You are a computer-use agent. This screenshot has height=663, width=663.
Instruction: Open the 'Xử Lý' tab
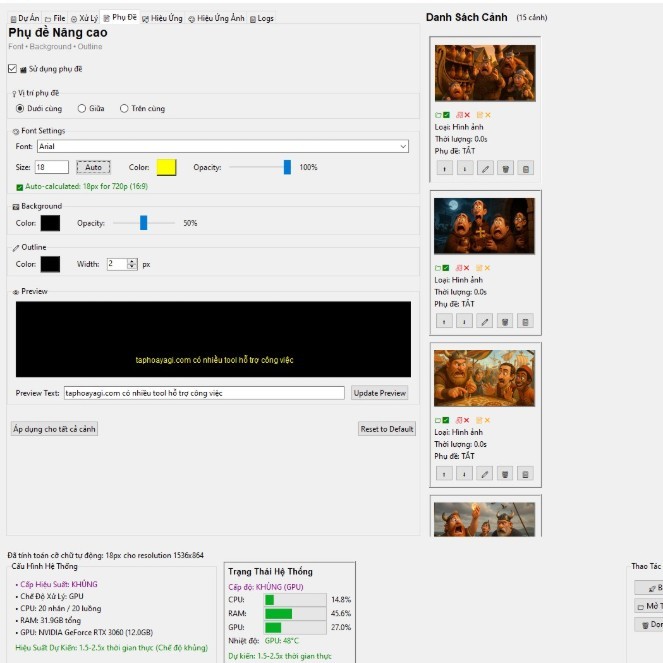tap(84, 18)
